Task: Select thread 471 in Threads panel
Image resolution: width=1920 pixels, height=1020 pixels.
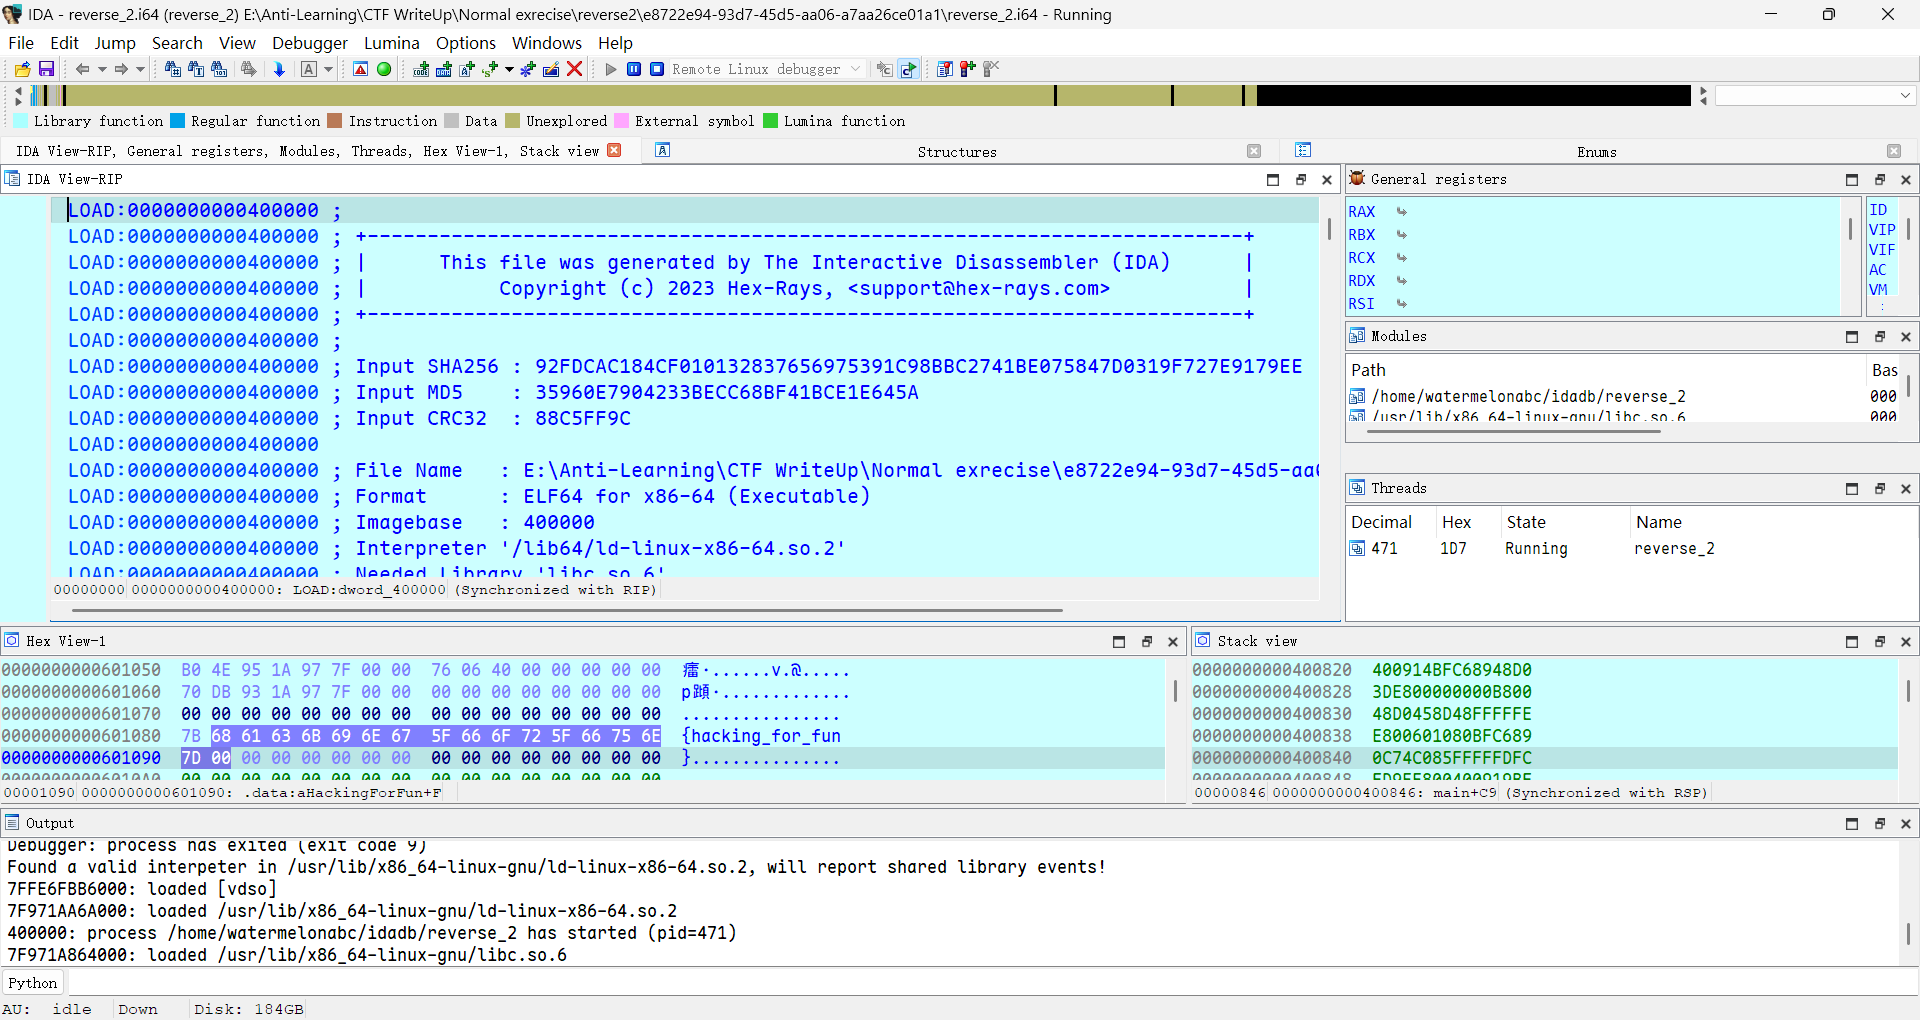Action: click(x=1630, y=549)
